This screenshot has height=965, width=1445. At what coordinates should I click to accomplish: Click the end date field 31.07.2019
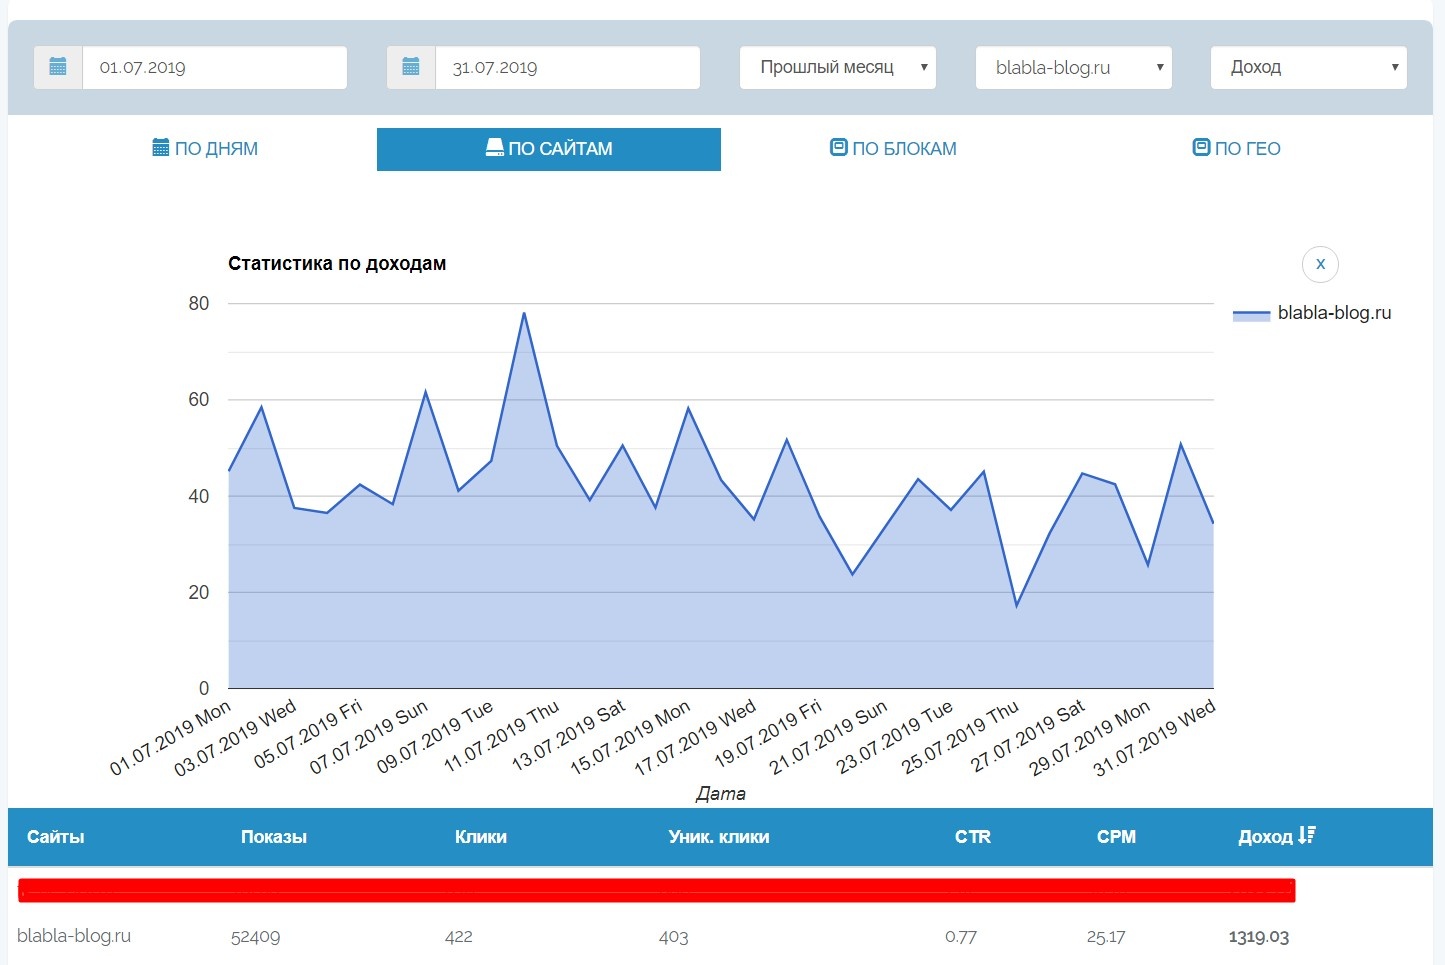click(567, 67)
